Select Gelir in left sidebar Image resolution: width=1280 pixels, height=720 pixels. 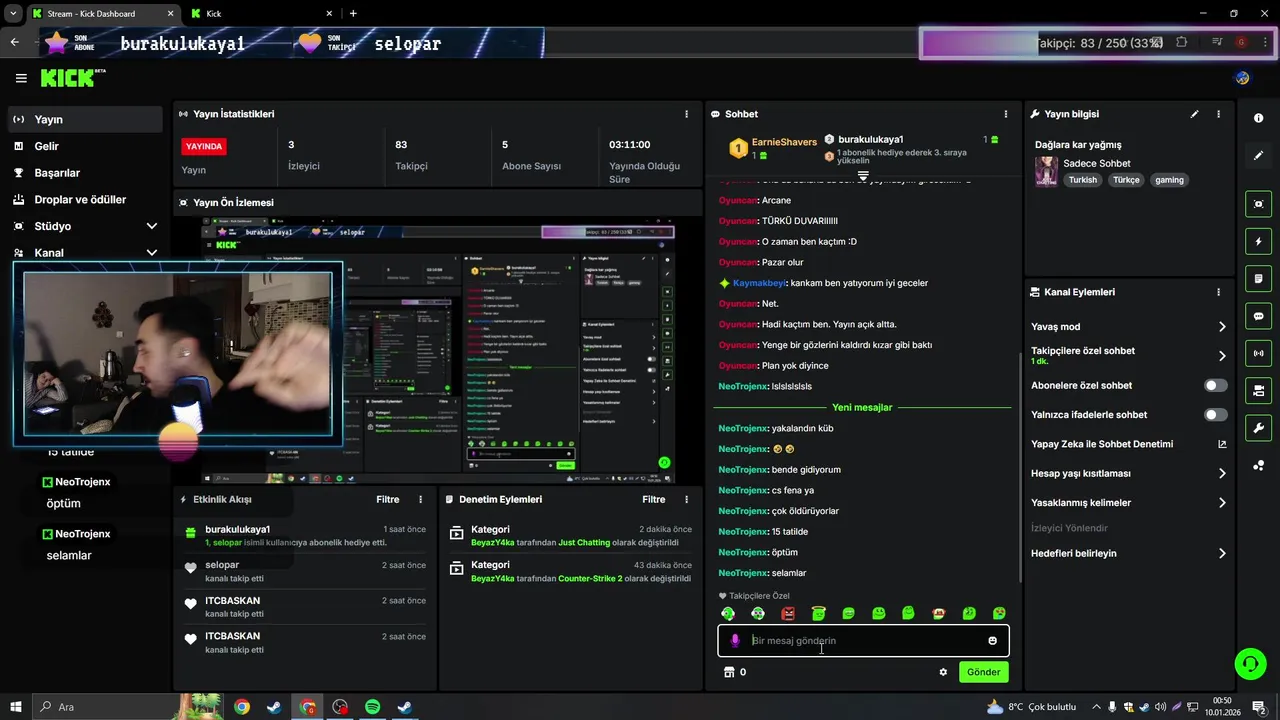tap(85, 146)
